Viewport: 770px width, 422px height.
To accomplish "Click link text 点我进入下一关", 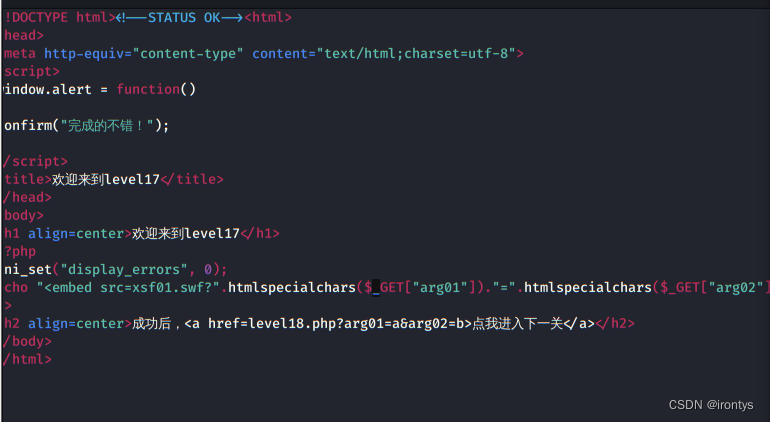I will (517, 323).
